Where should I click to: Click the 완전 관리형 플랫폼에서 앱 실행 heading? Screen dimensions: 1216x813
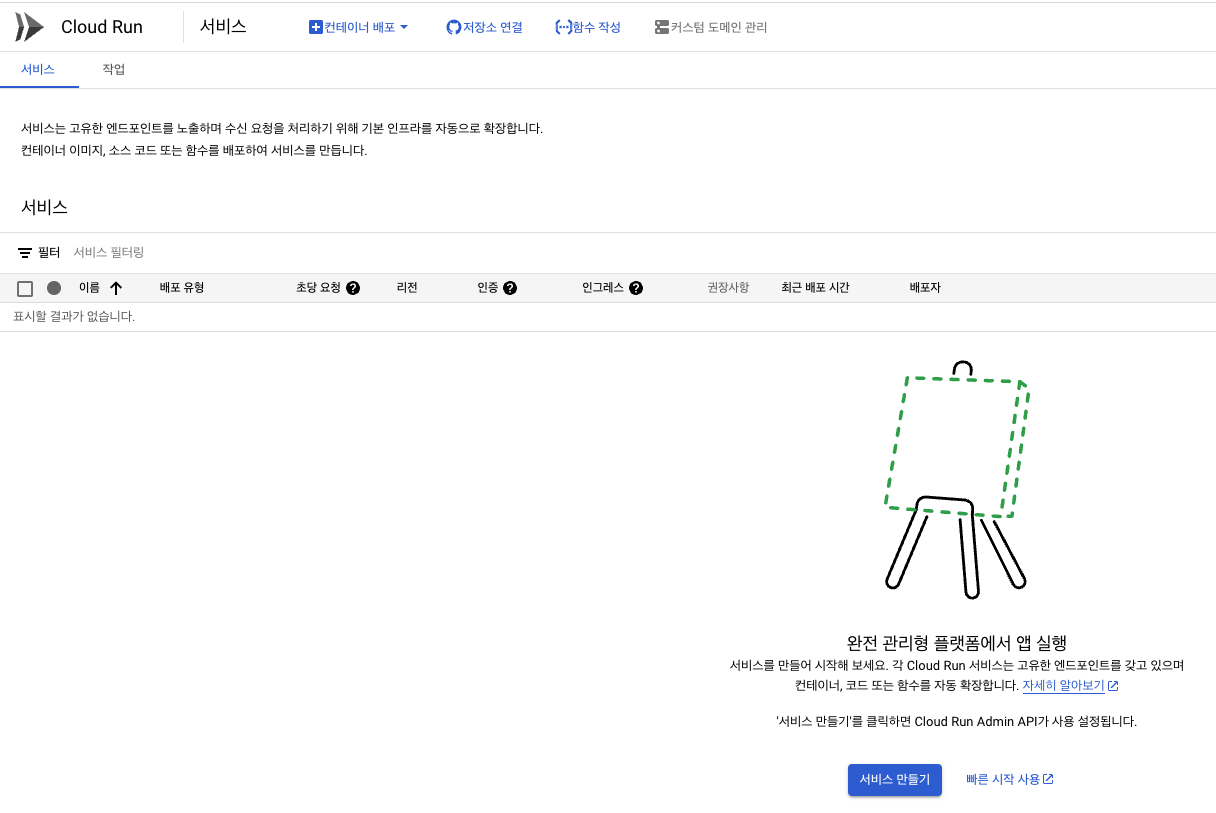tap(957, 643)
